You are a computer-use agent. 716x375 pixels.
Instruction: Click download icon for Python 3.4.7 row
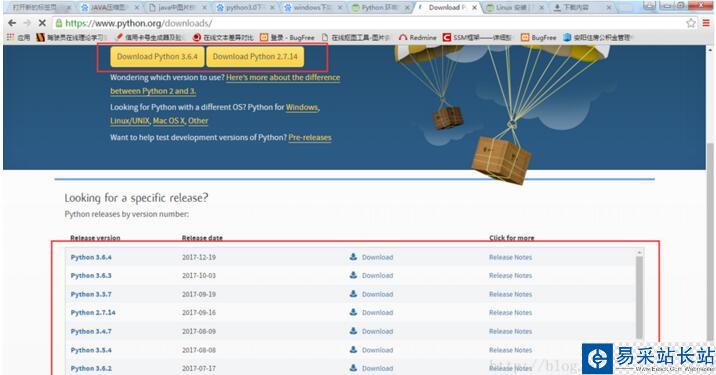pos(353,331)
